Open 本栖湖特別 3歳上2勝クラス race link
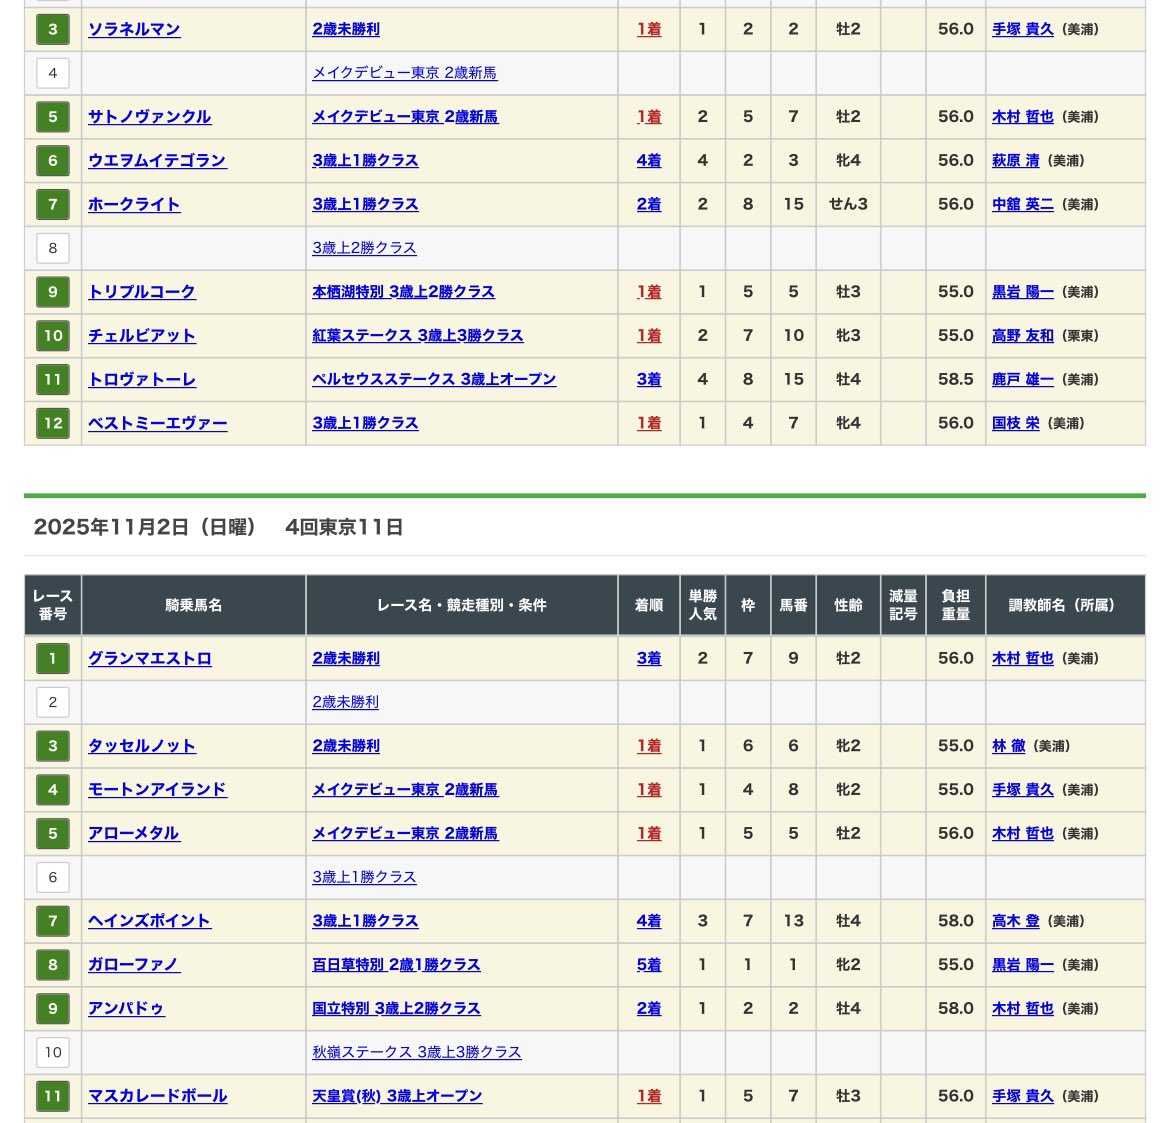 tap(403, 292)
